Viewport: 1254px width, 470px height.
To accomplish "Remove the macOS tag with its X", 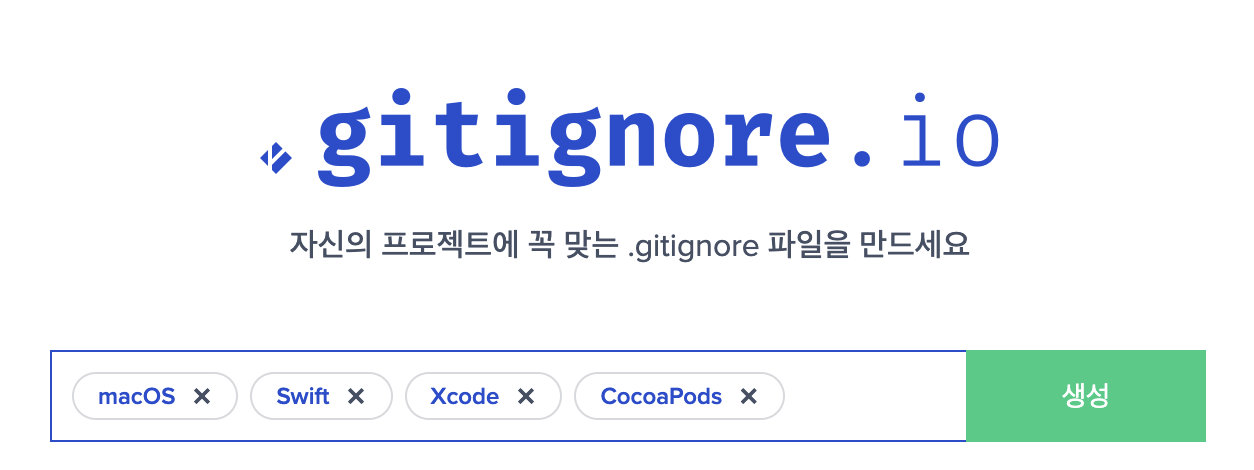I will coord(202,397).
